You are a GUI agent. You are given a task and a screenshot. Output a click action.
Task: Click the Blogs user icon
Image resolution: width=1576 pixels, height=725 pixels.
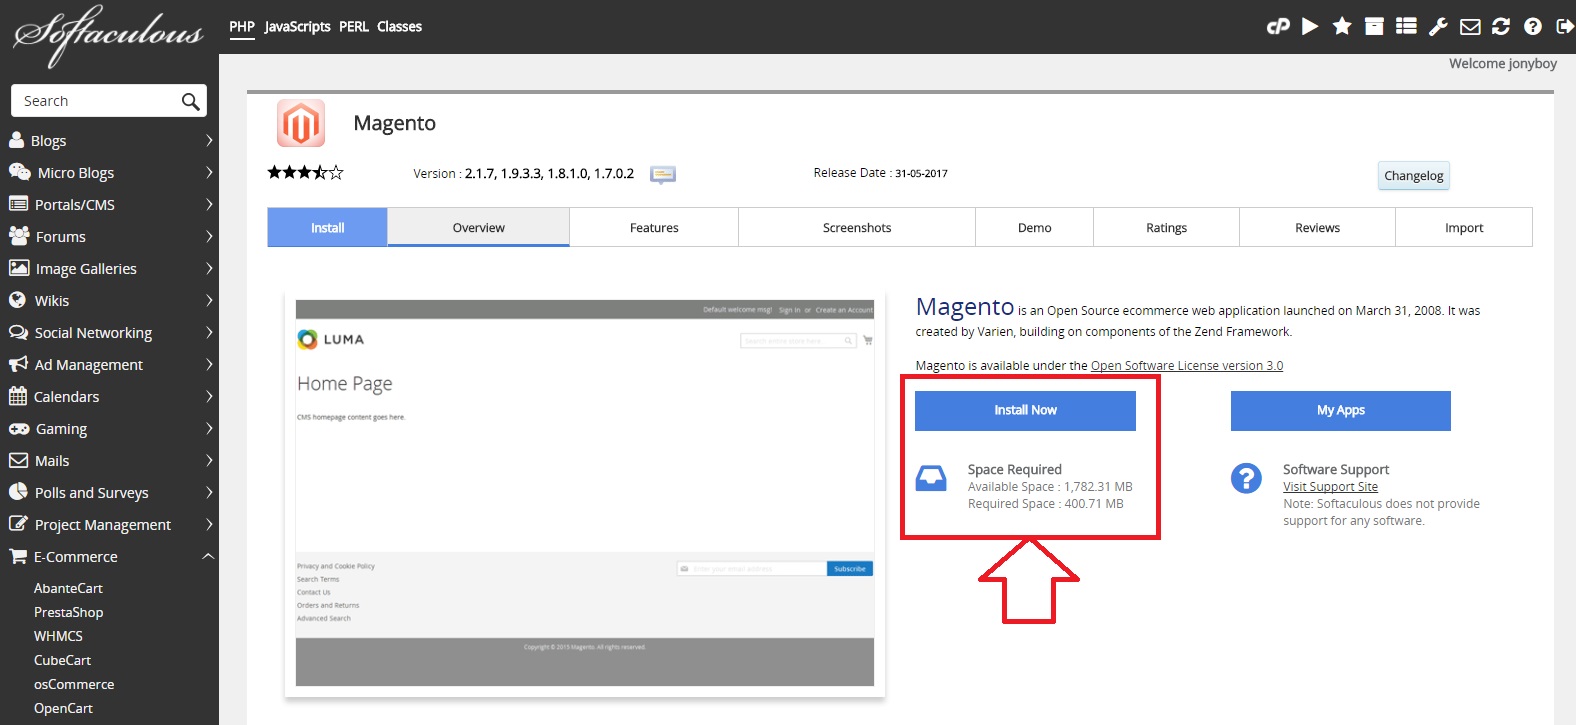coord(16,140)
